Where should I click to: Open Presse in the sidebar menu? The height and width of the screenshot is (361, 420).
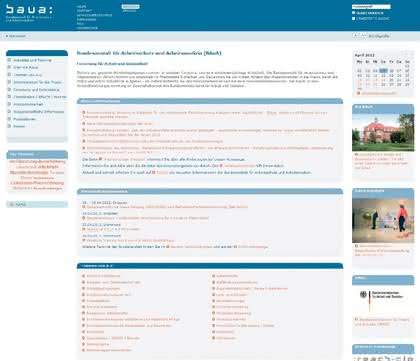click(19, 126)
